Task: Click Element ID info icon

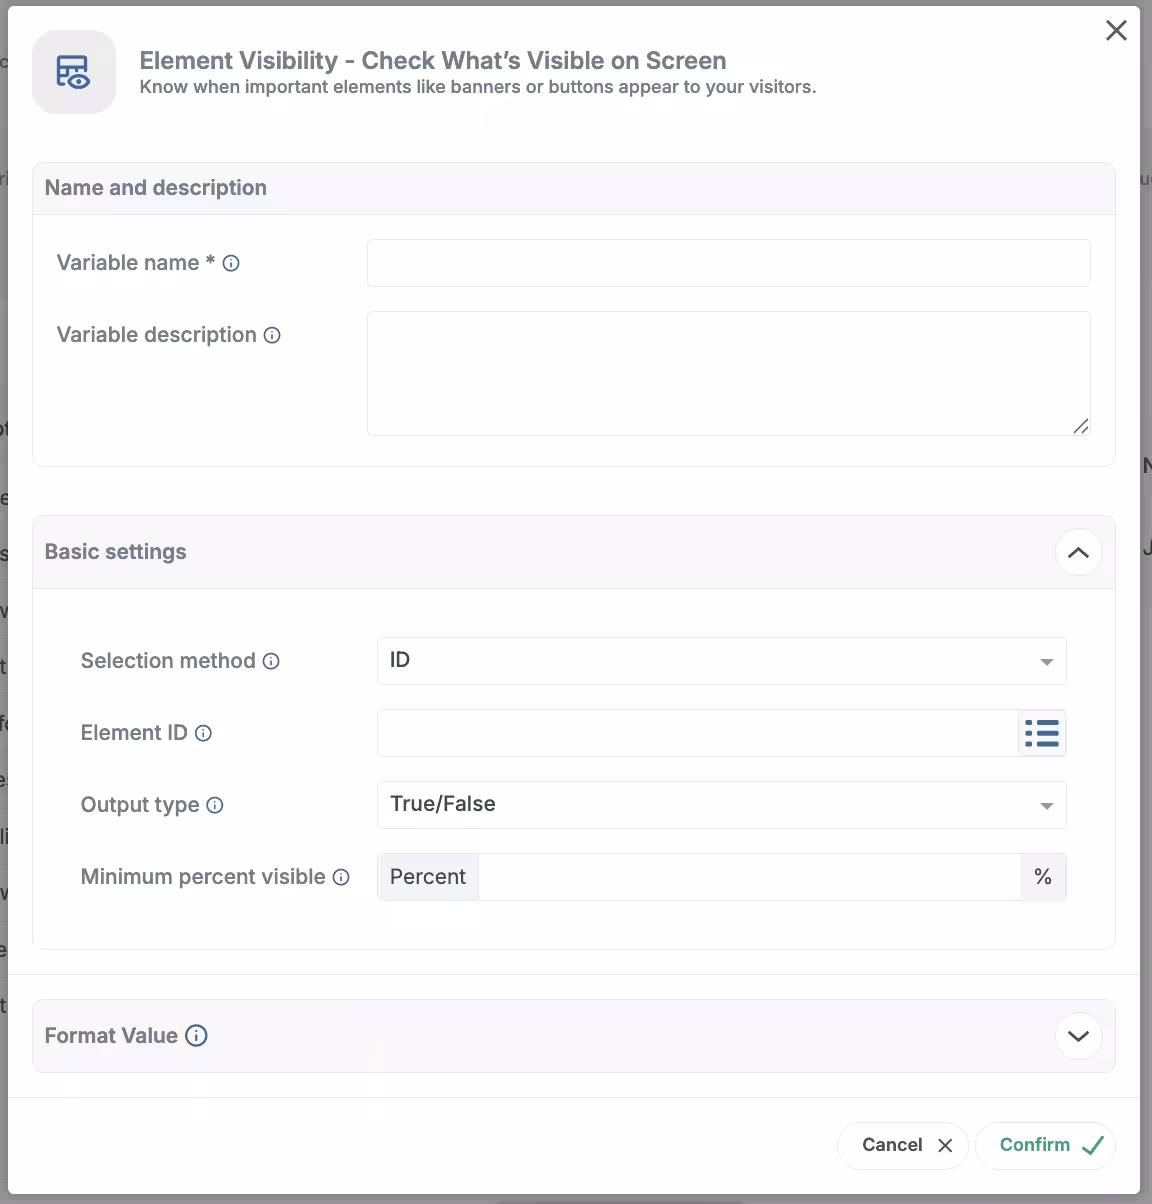Action: [x=203, y=733]
